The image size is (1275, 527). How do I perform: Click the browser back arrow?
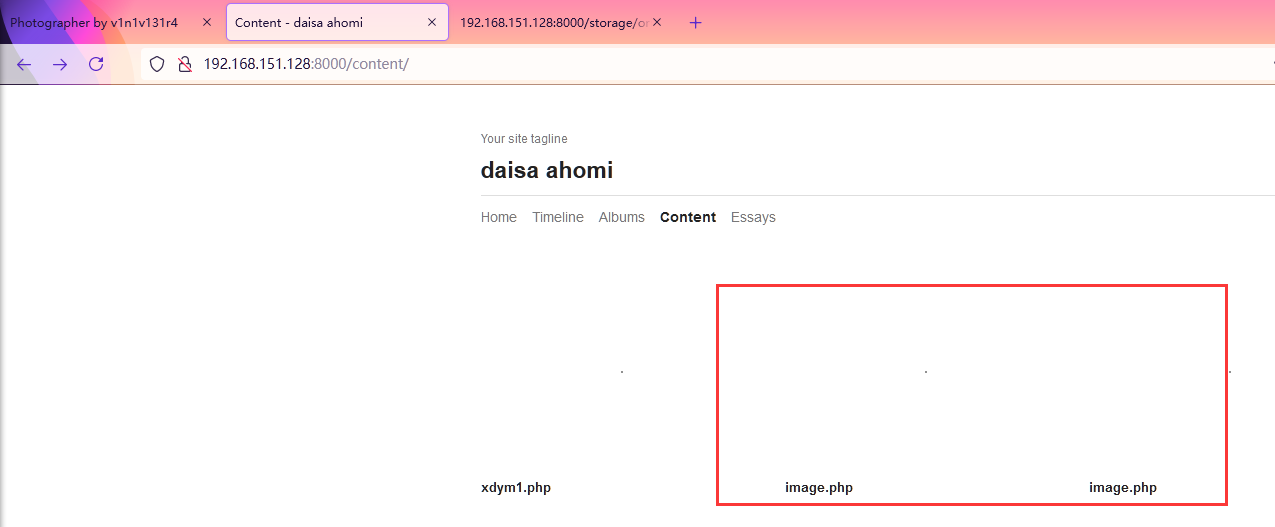point(24,64)
